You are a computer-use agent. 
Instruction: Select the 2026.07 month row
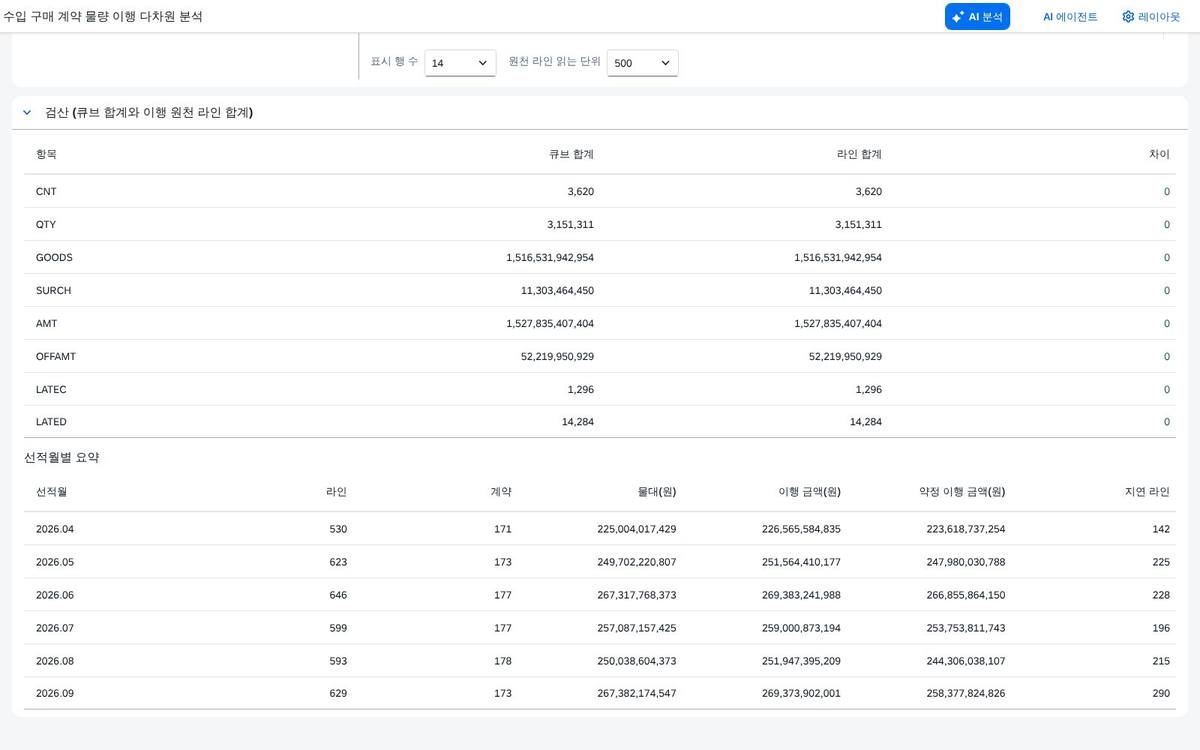pos(600,627)
